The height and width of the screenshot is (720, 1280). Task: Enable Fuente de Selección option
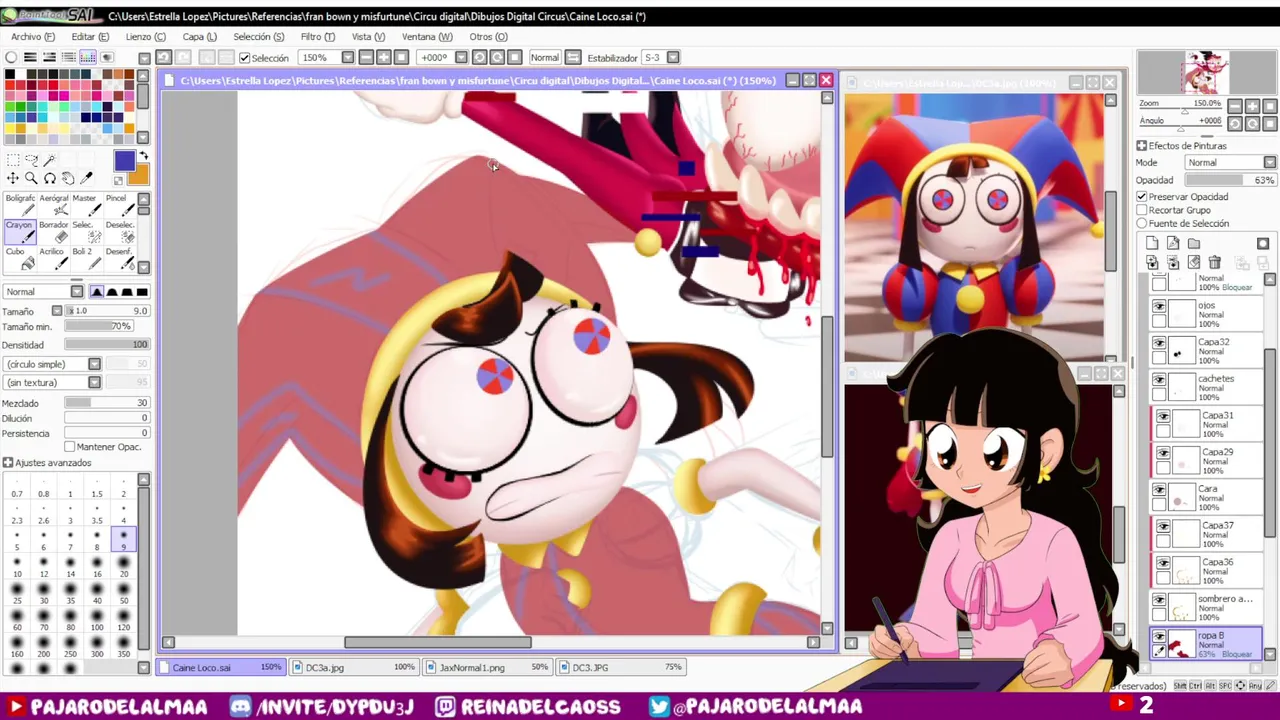tap(1142, 223)
